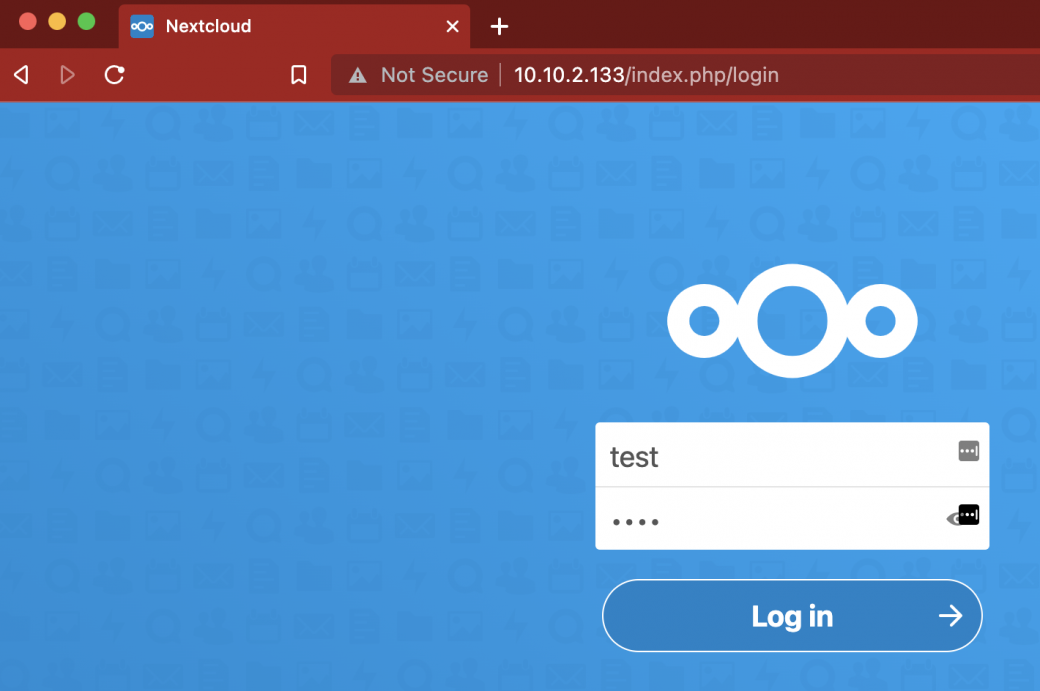
Task: Click the forward navigation arrow
Action: tap(66, 74)
